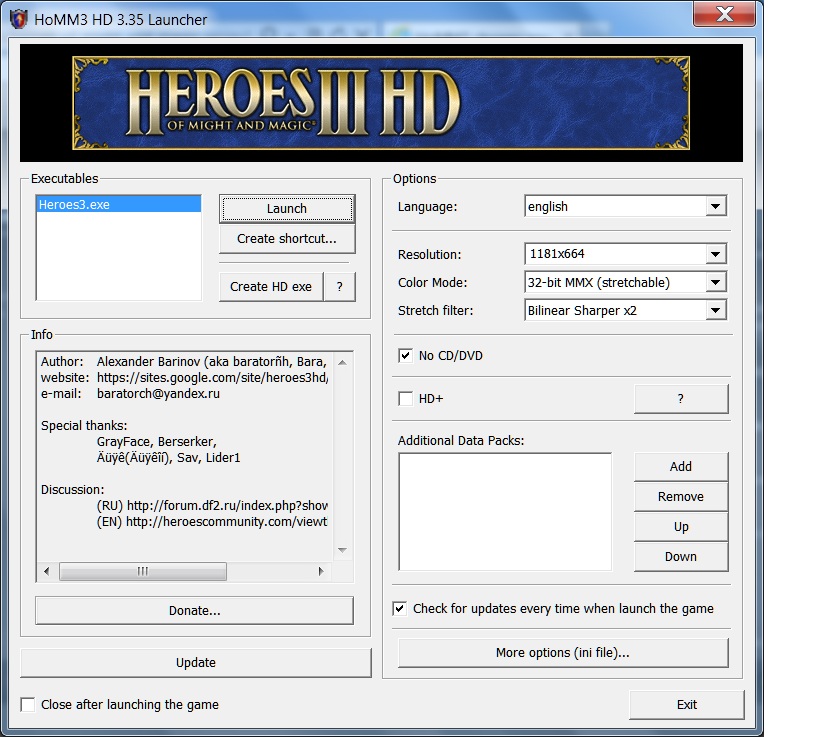The height and width of the screenshot is (737, 819).
Task: Expand the Language dropdown
Action: click(x=716, y=206)
